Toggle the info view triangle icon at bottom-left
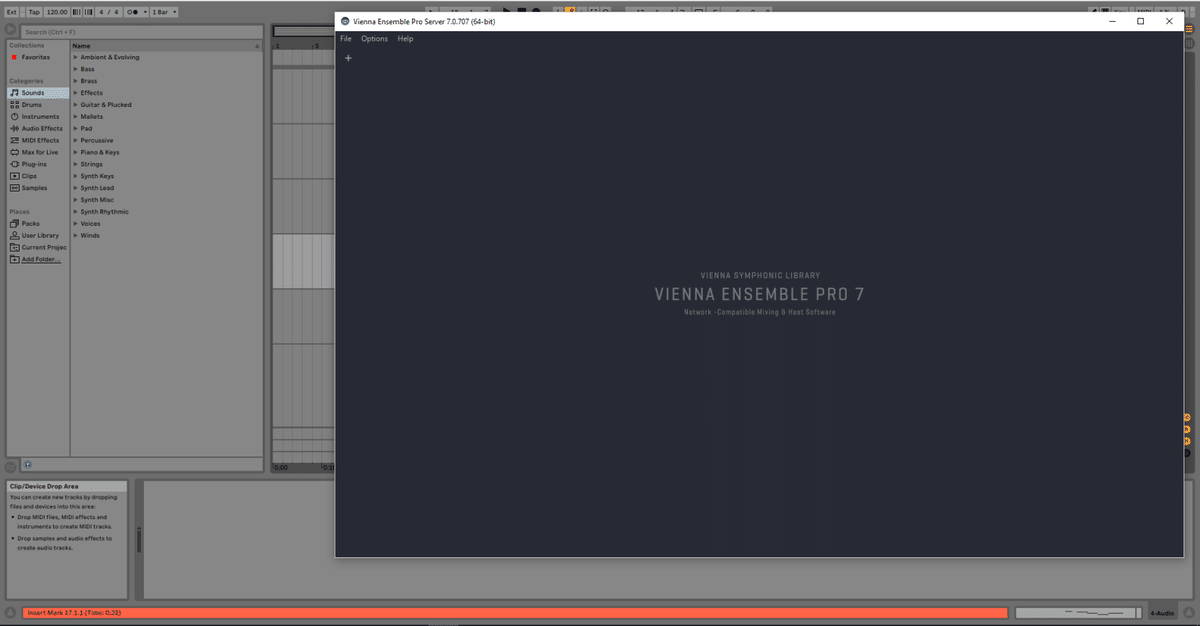 tap(10, 613)
